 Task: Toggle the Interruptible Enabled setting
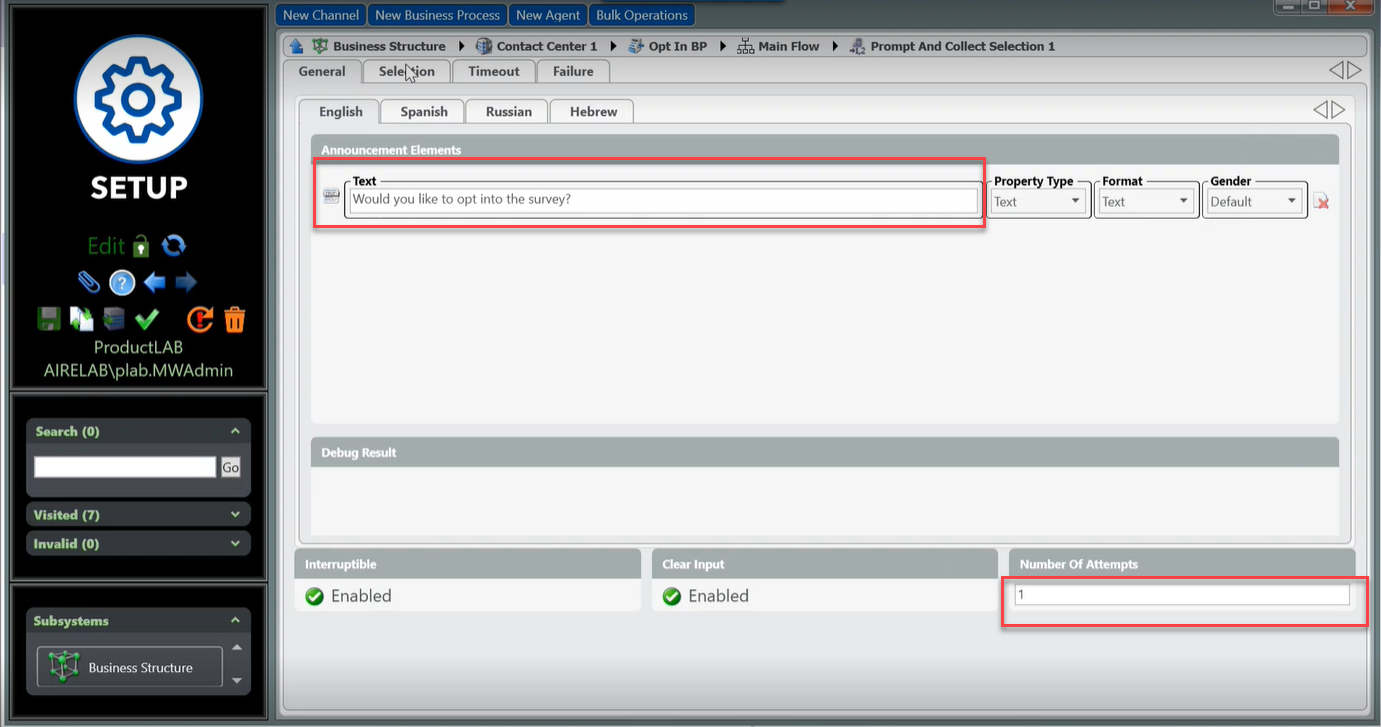tap(349, 596)
